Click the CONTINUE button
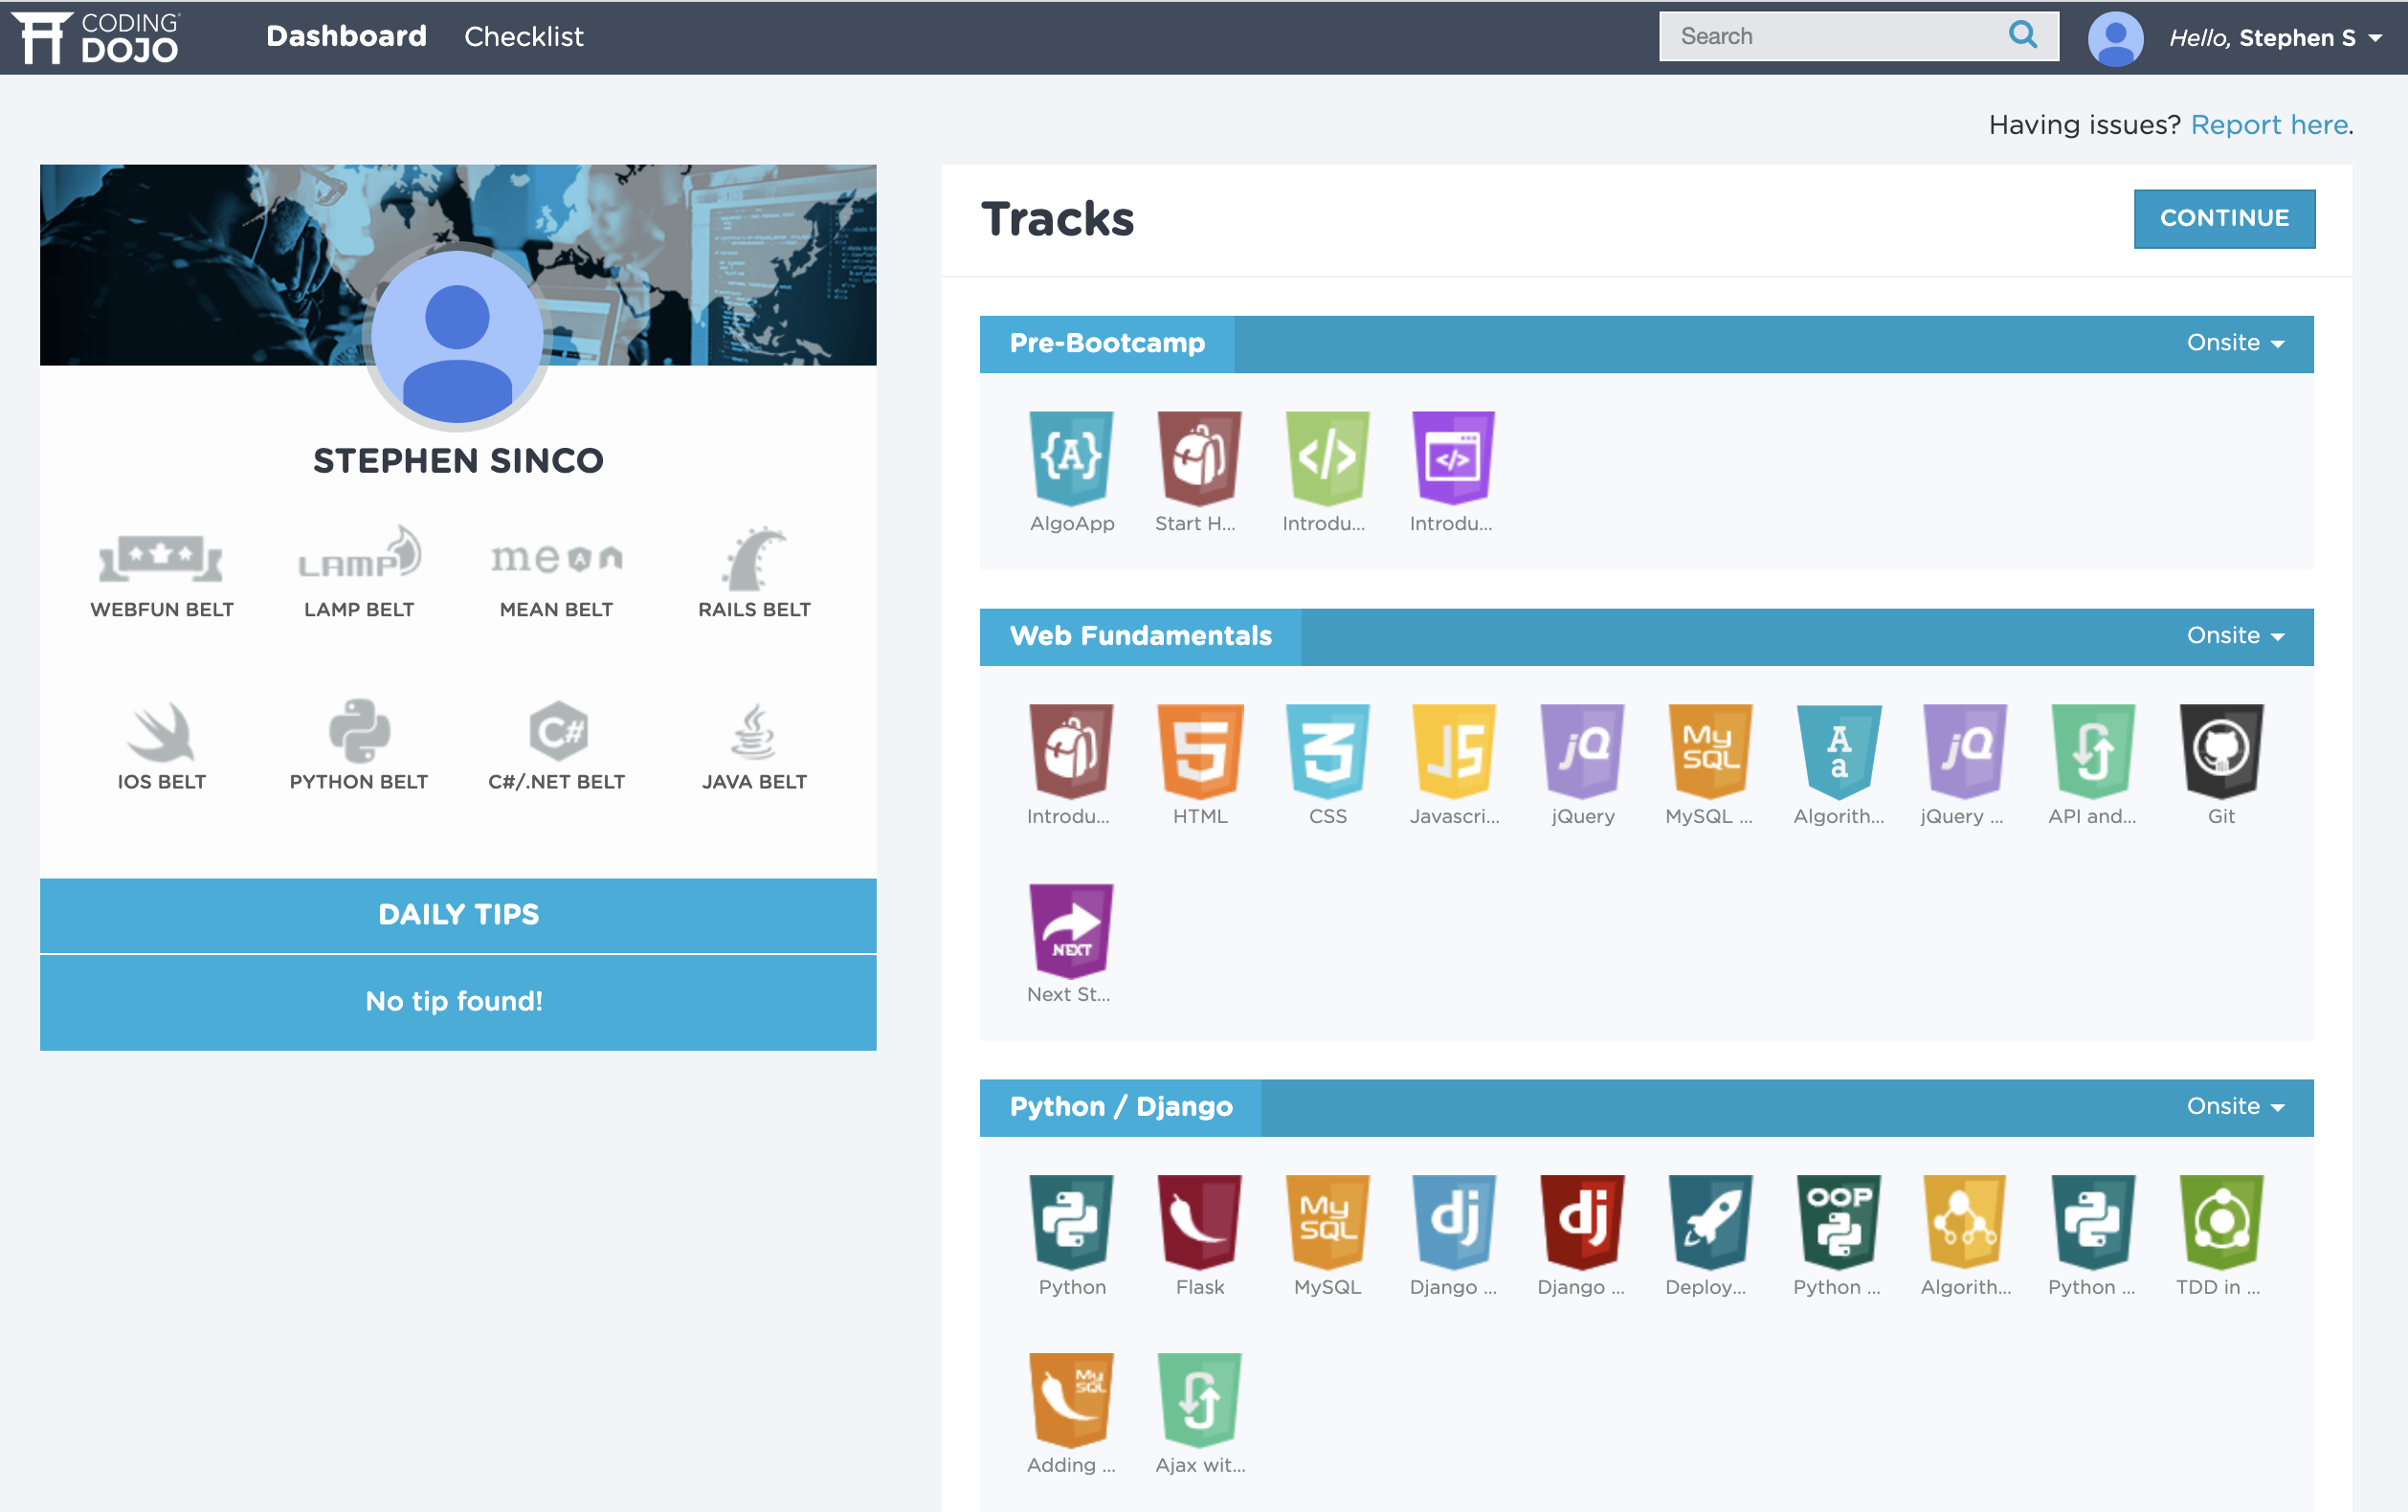The image size is (2408, 1512). coord(2224,218)
